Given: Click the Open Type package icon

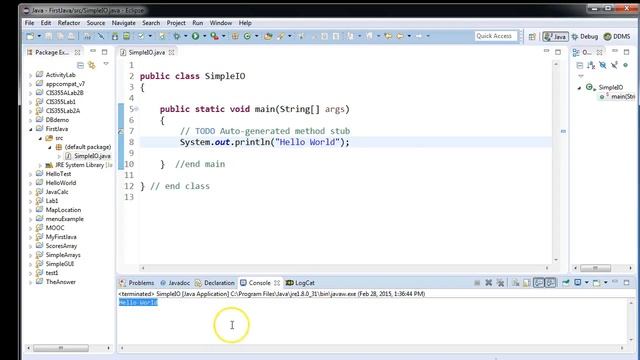Looking at the screenshot, I should click(268, 36).
